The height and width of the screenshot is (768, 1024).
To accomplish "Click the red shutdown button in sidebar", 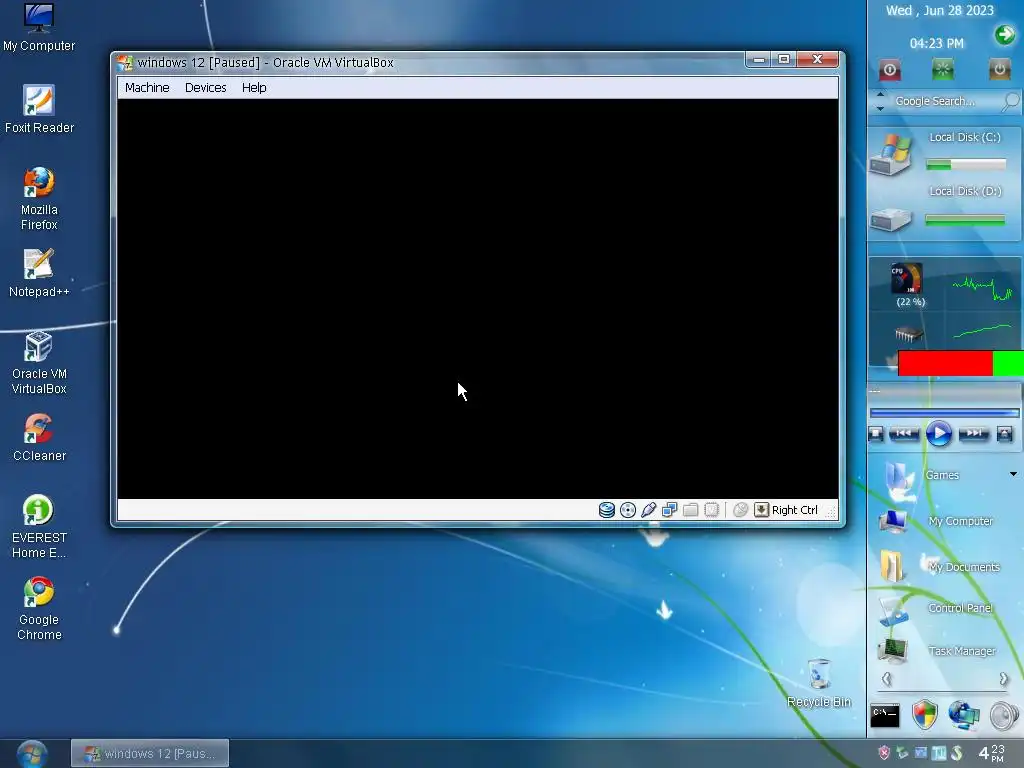I will click(x=889, y=69).
